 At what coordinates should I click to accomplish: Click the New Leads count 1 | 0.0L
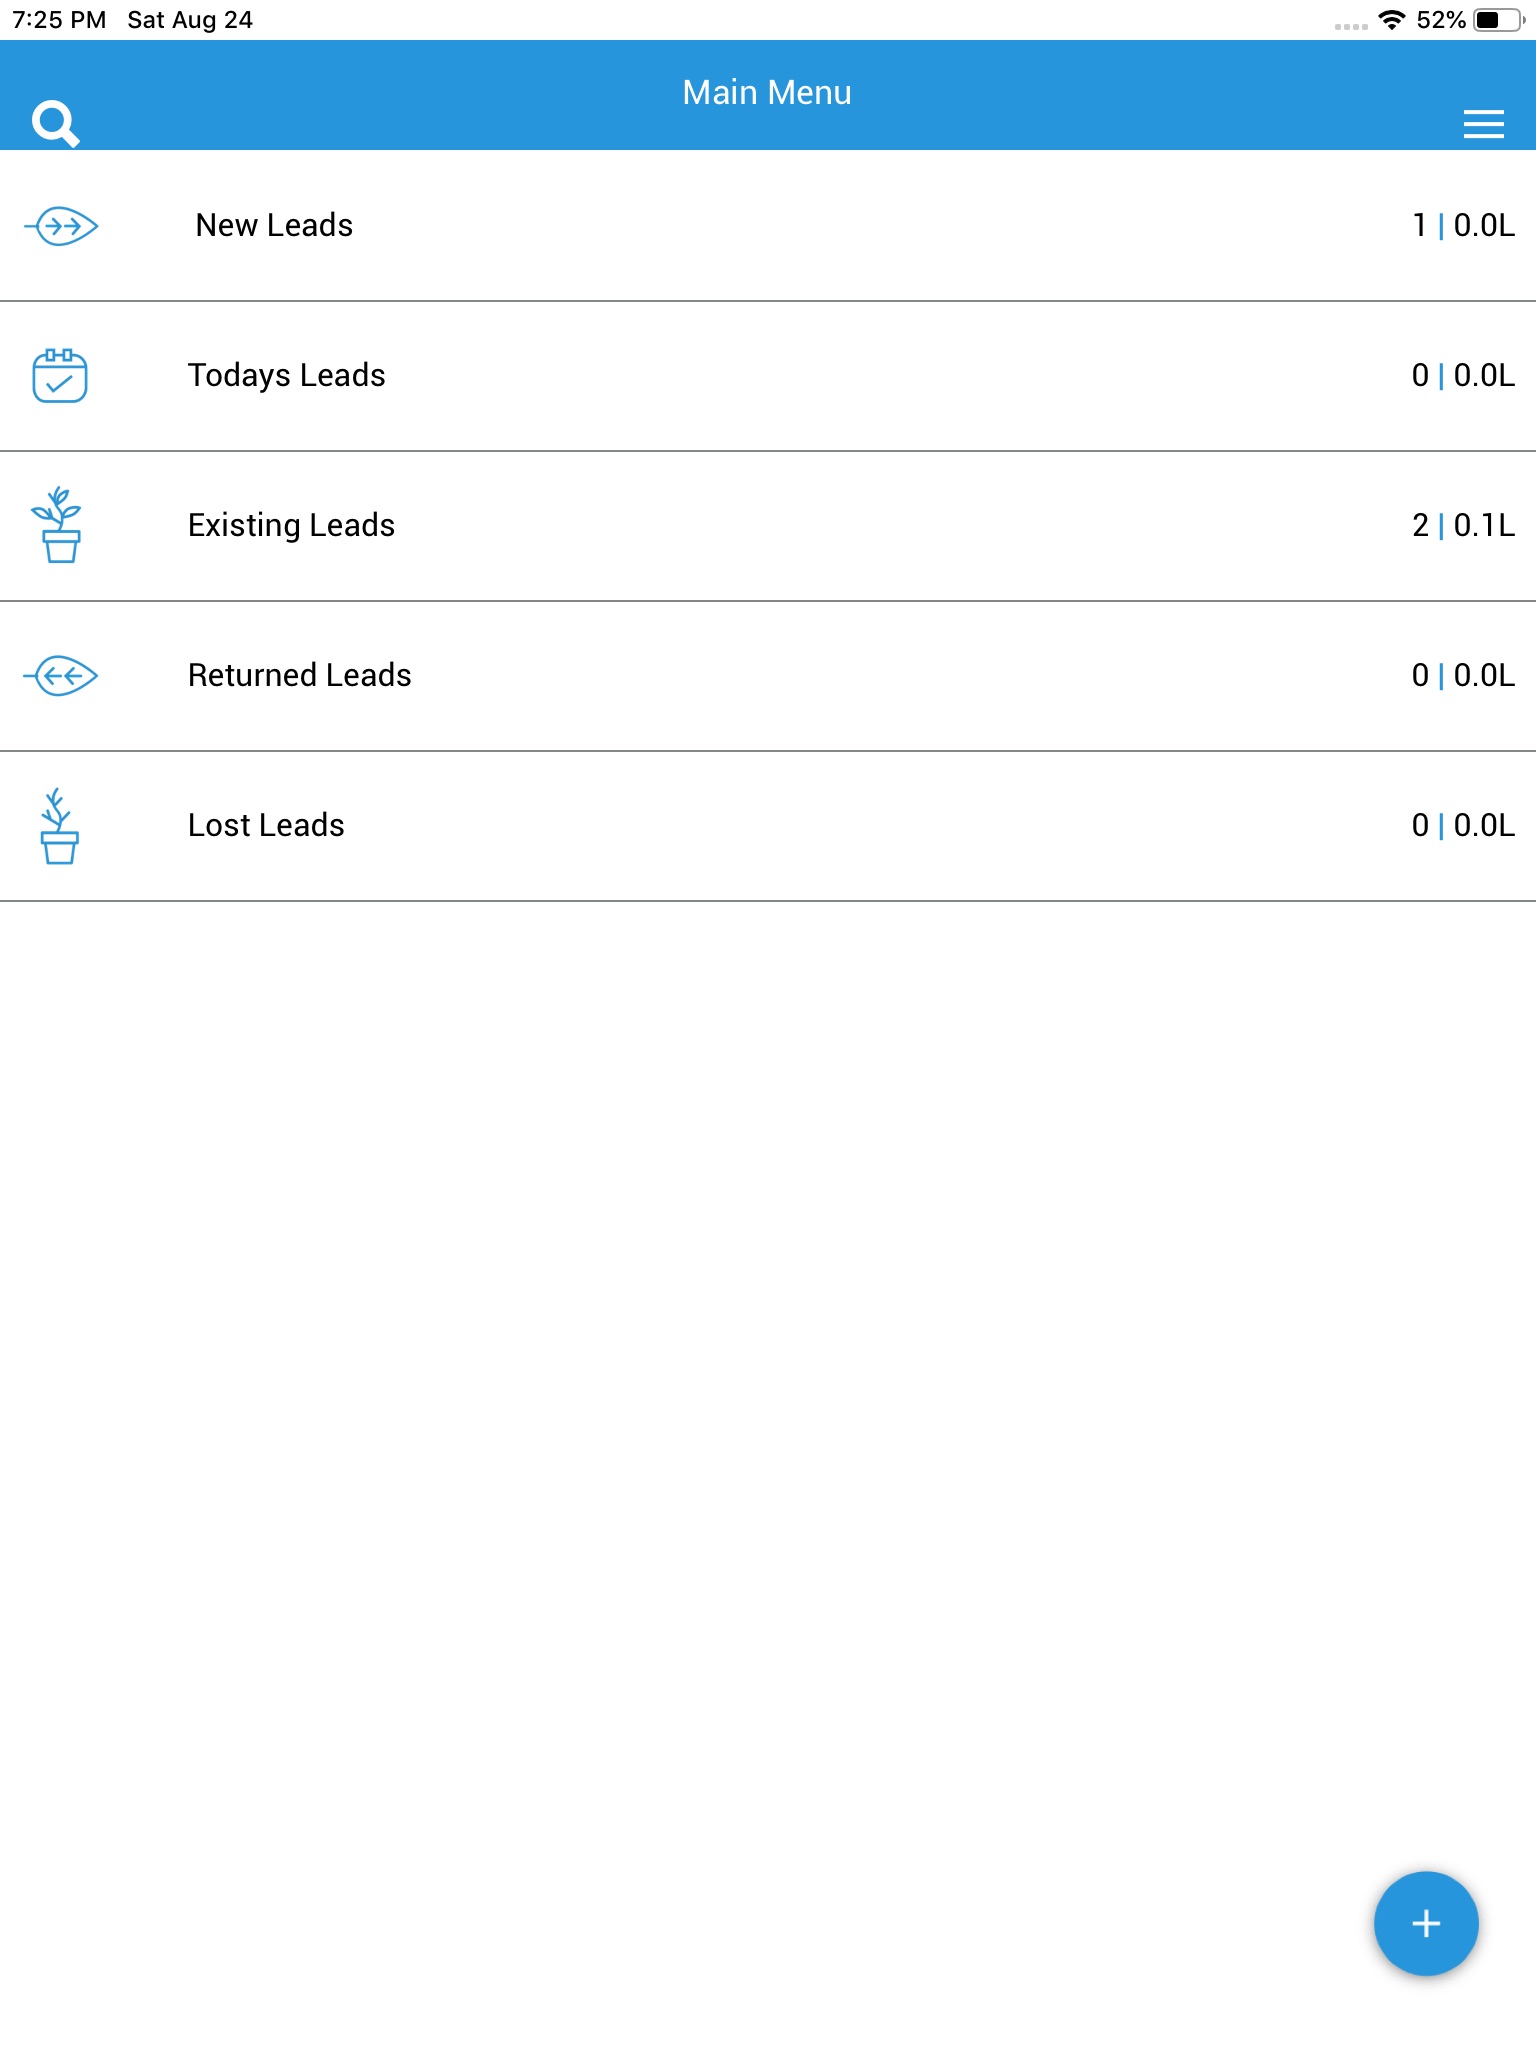tap(1462, 226)
